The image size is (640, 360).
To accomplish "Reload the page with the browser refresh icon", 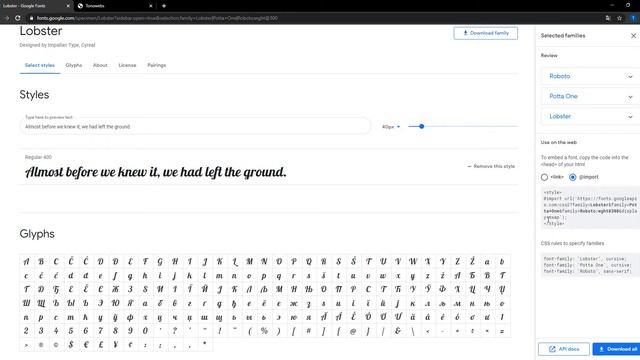I will click(18, 18).
